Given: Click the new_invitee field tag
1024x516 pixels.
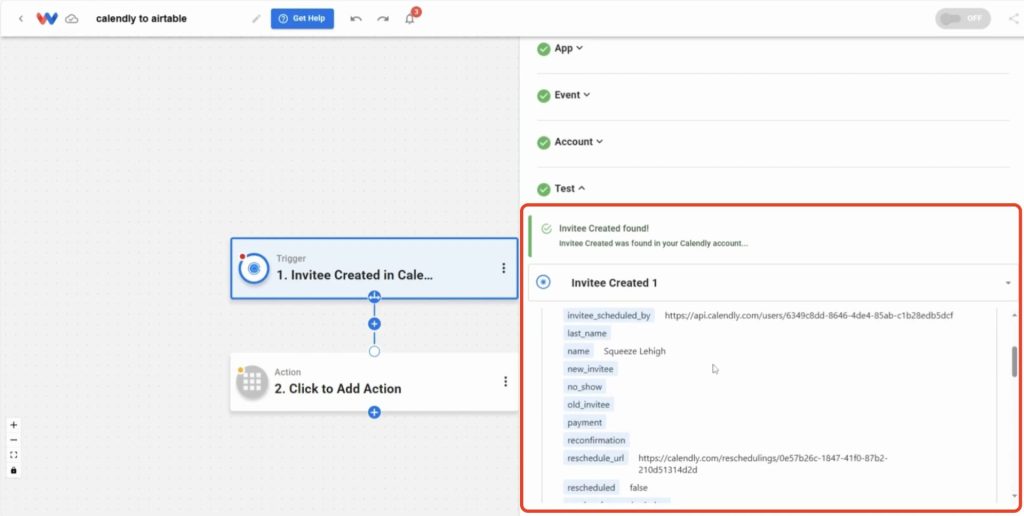Looking at the screenshot, I should (590, 369).
